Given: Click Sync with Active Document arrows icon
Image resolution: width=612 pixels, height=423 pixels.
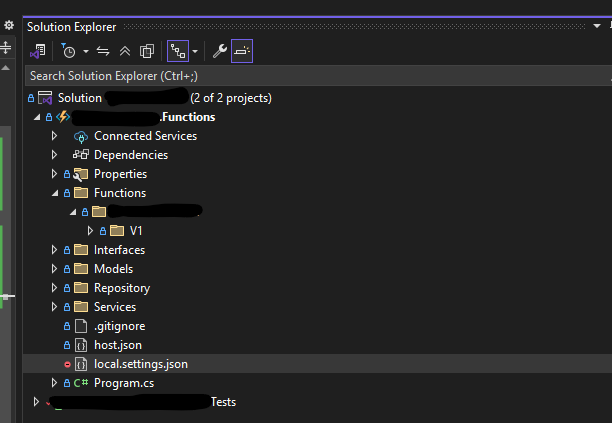Looking at the screenshot, I should coord(103,51).
